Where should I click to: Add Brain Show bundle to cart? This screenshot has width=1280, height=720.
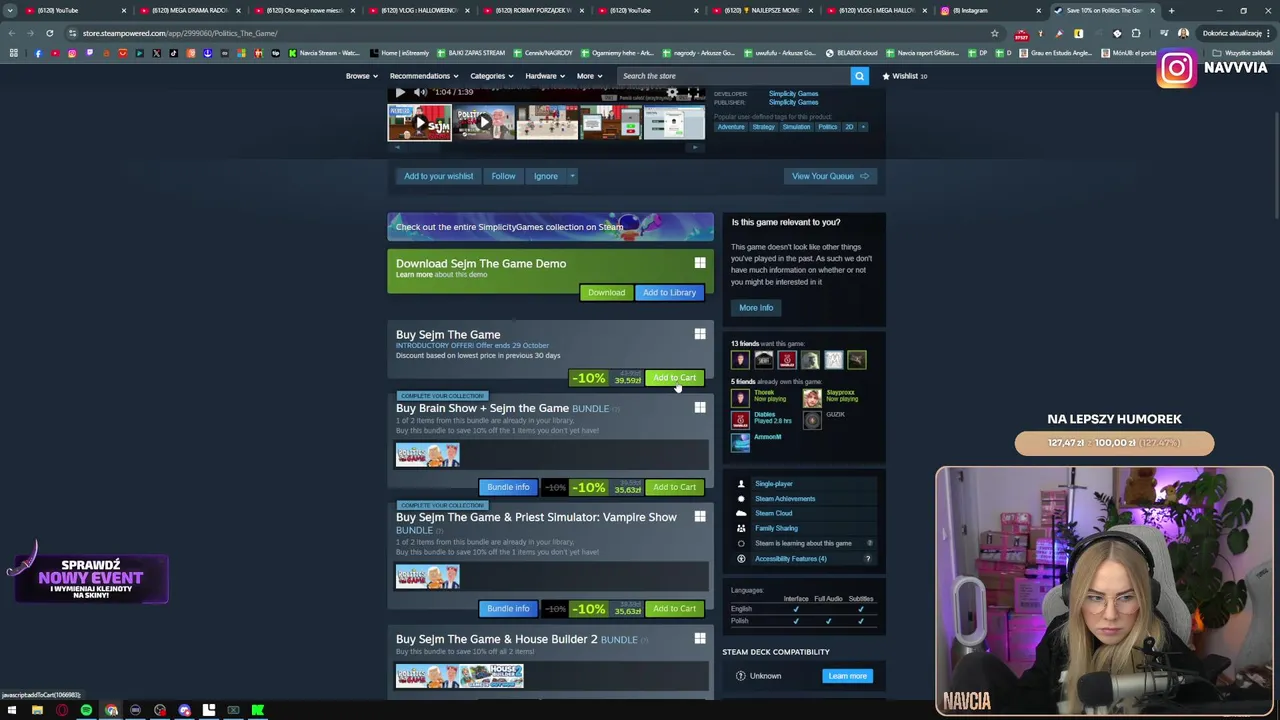(674, 487)
